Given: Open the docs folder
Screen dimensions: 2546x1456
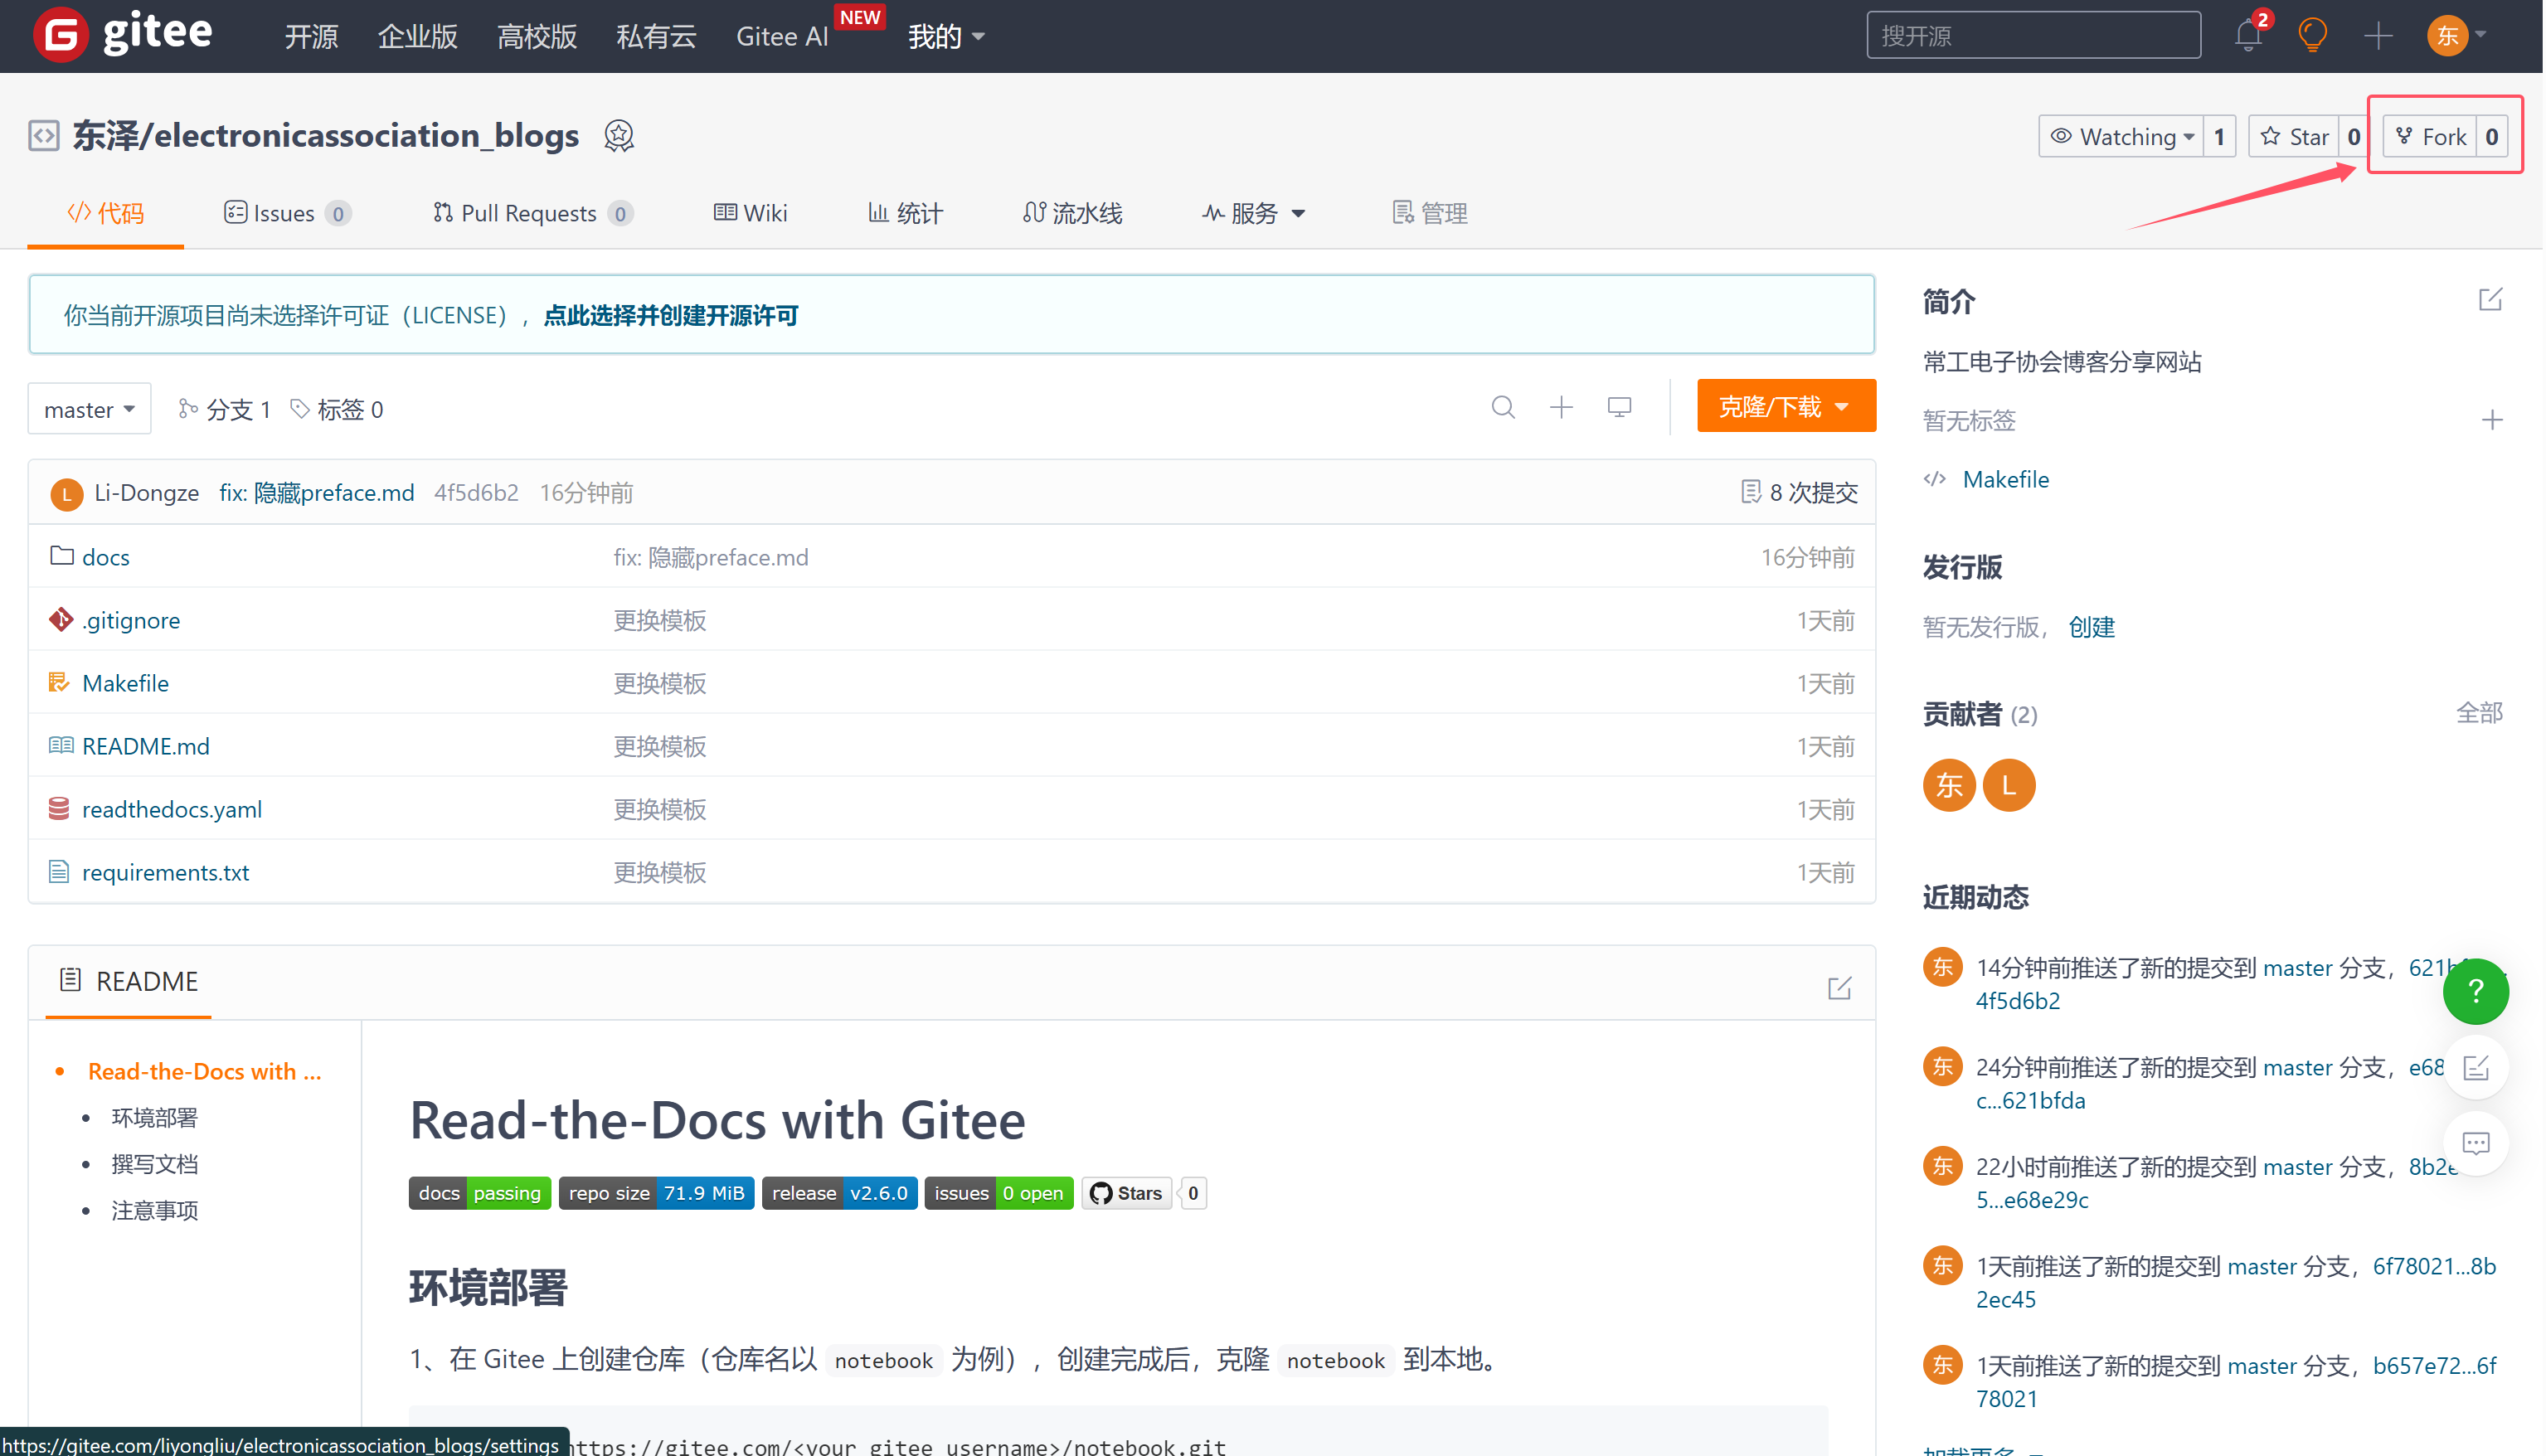Looking at the screenshot, I should [x=105, y=557].
